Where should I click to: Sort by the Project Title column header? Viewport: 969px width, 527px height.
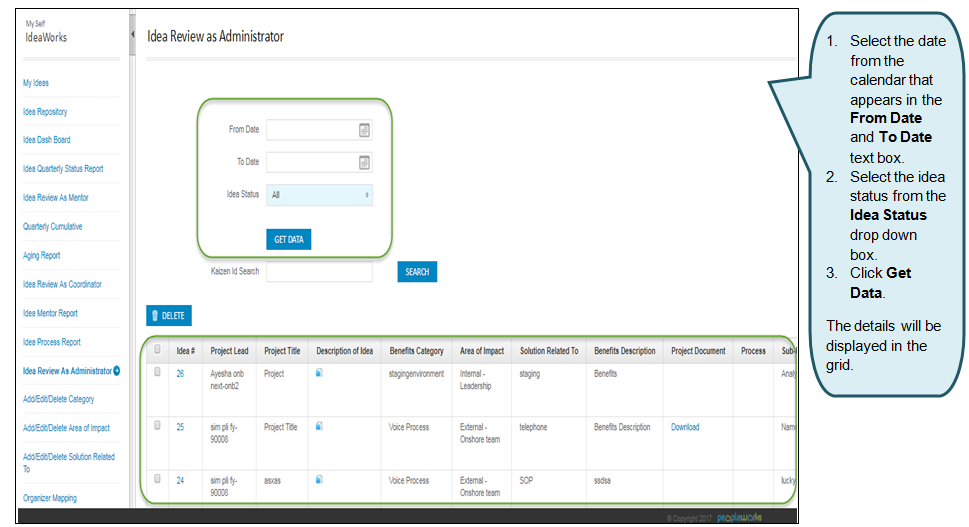pyautogui.click(x=282, y=351)
